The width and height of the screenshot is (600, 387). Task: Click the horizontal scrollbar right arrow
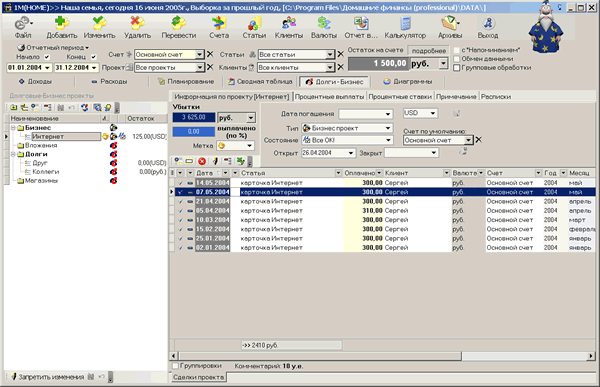point(591,356)
